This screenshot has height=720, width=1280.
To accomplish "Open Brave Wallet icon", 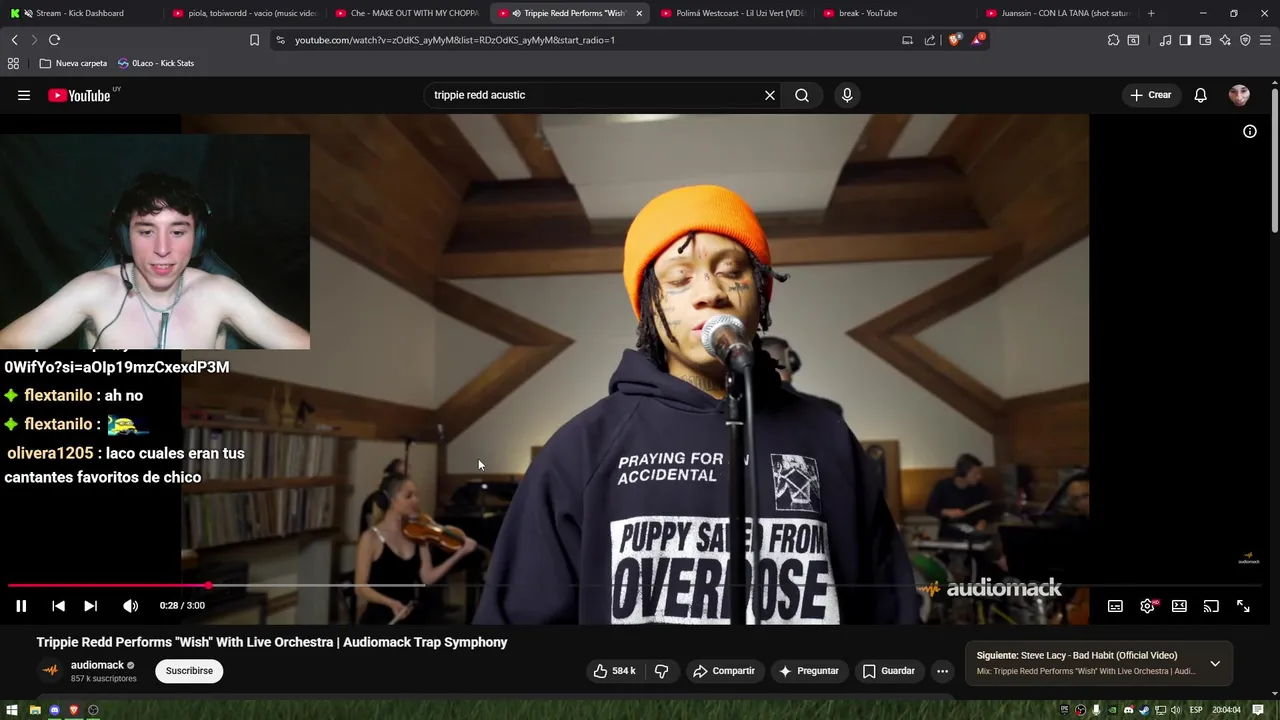I will 1205,40.
